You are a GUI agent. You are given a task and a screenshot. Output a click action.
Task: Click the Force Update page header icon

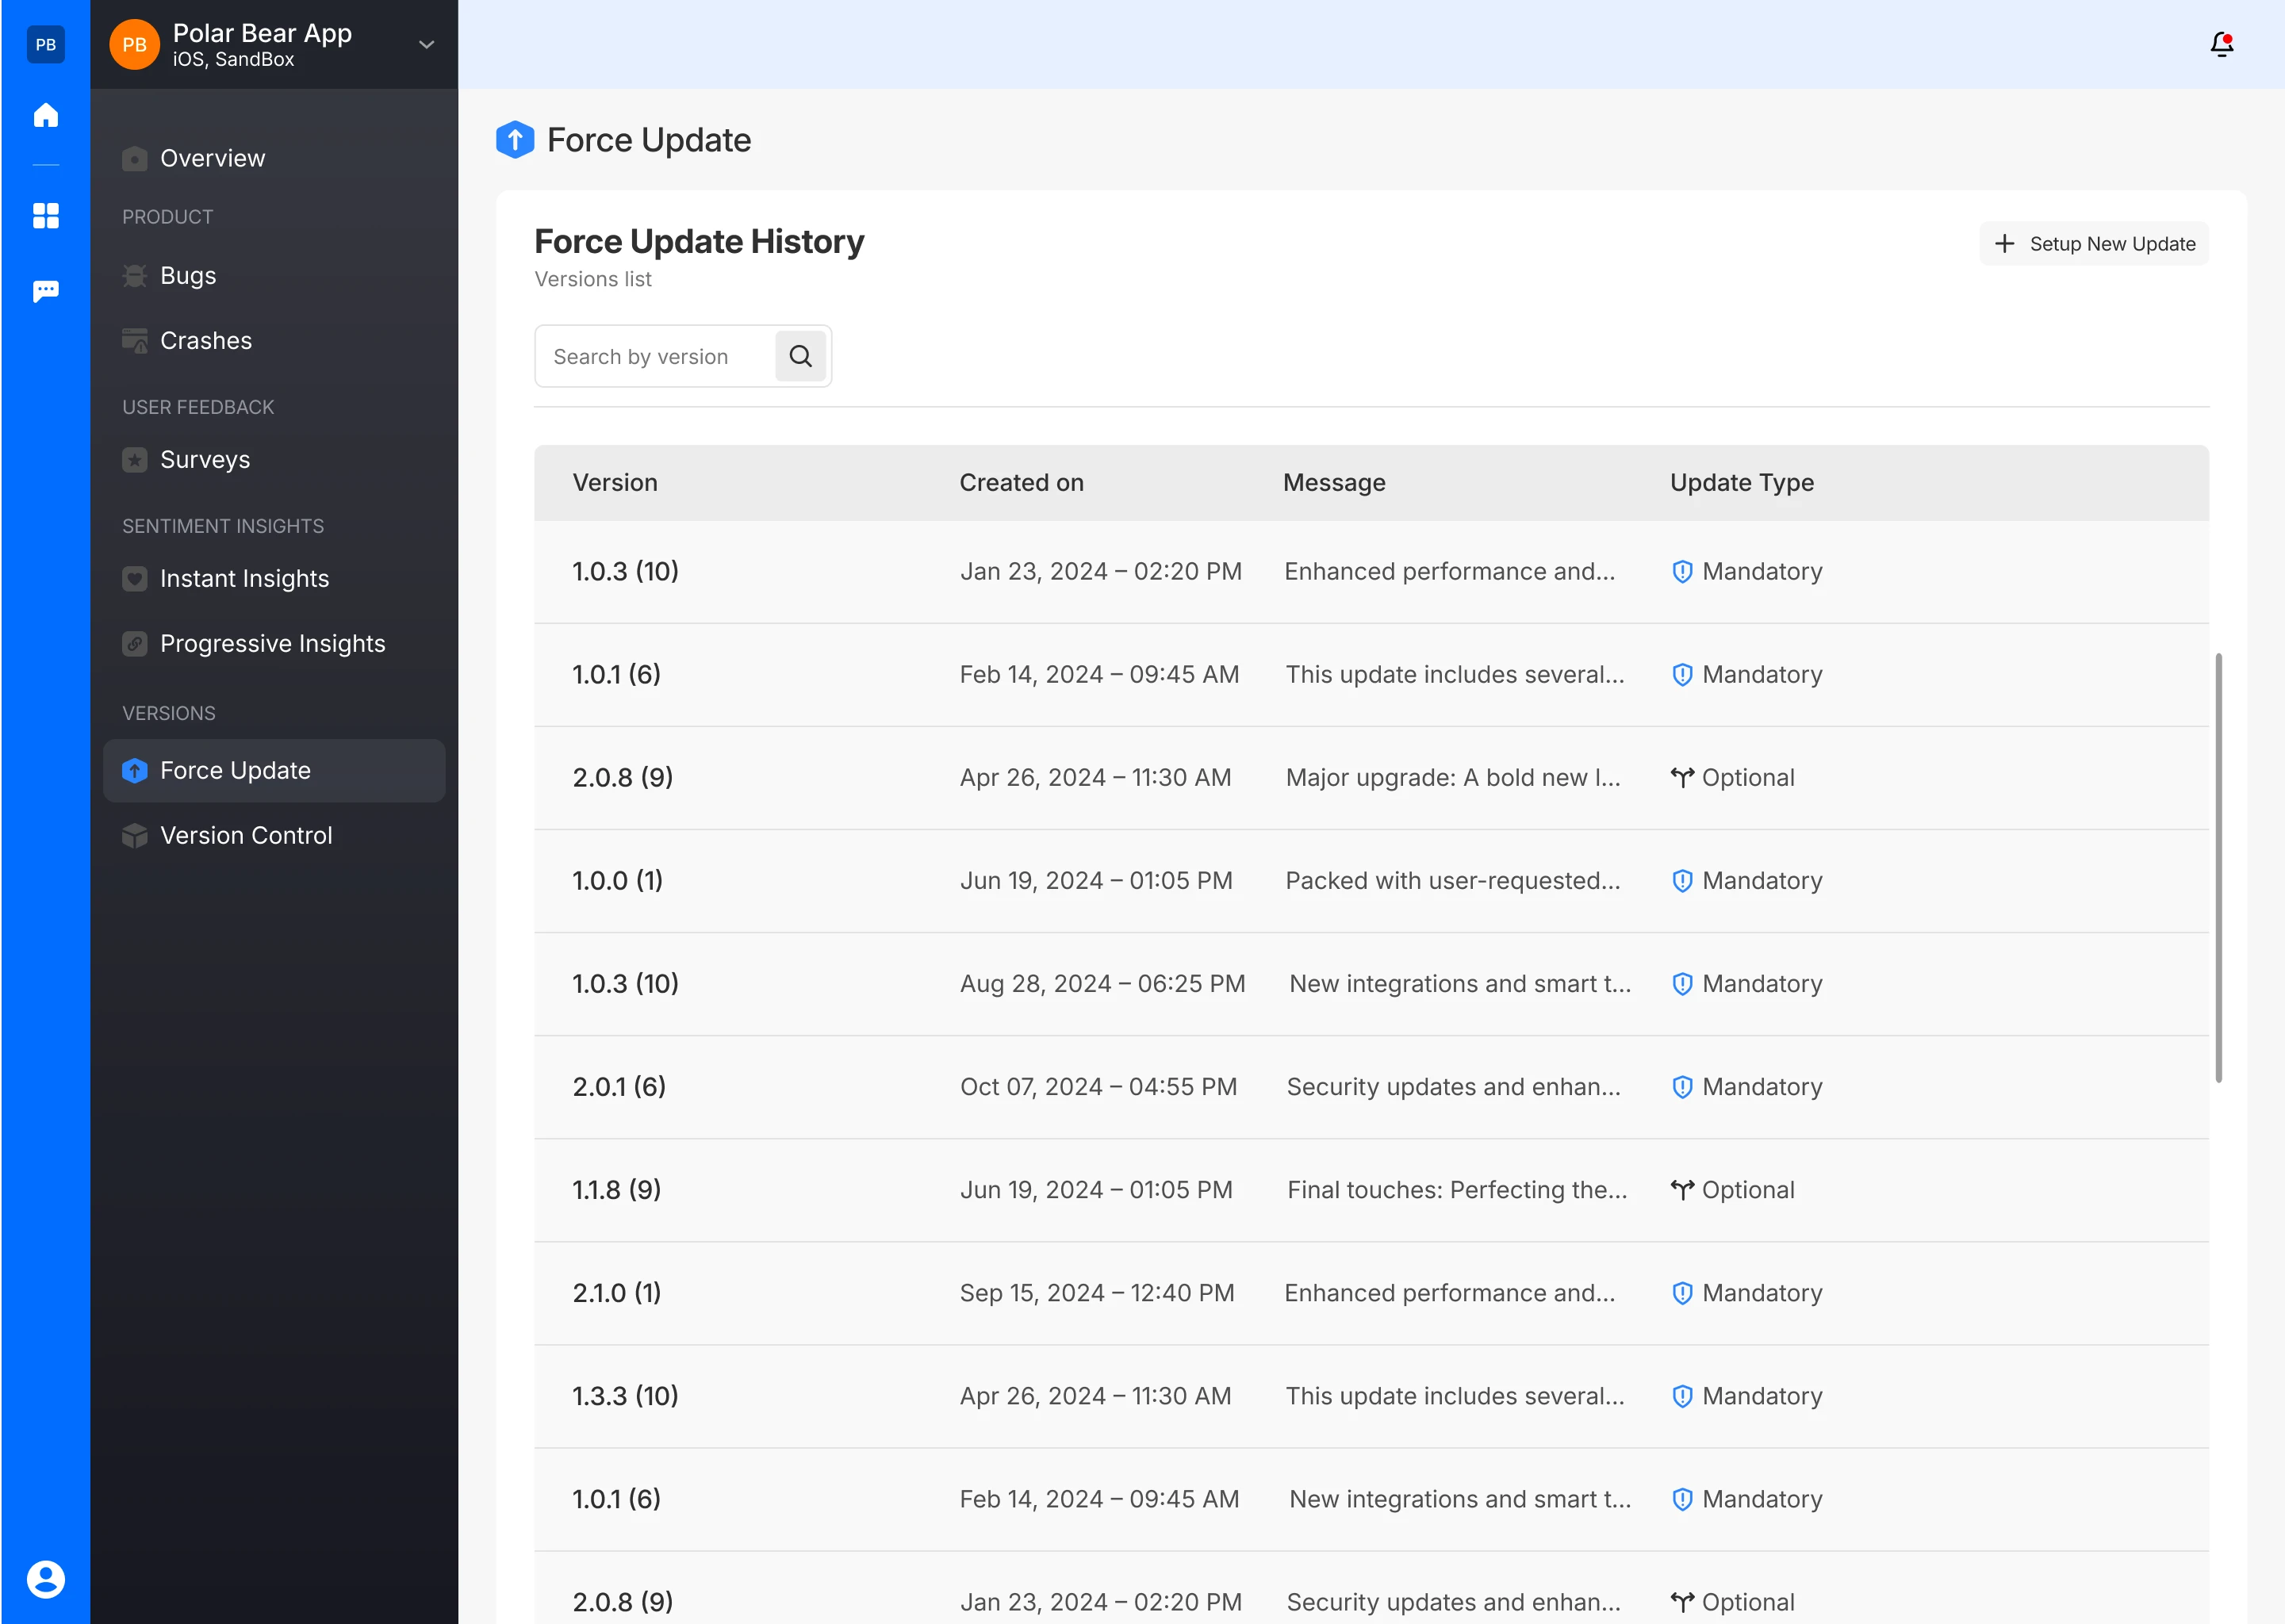point(515,140)
